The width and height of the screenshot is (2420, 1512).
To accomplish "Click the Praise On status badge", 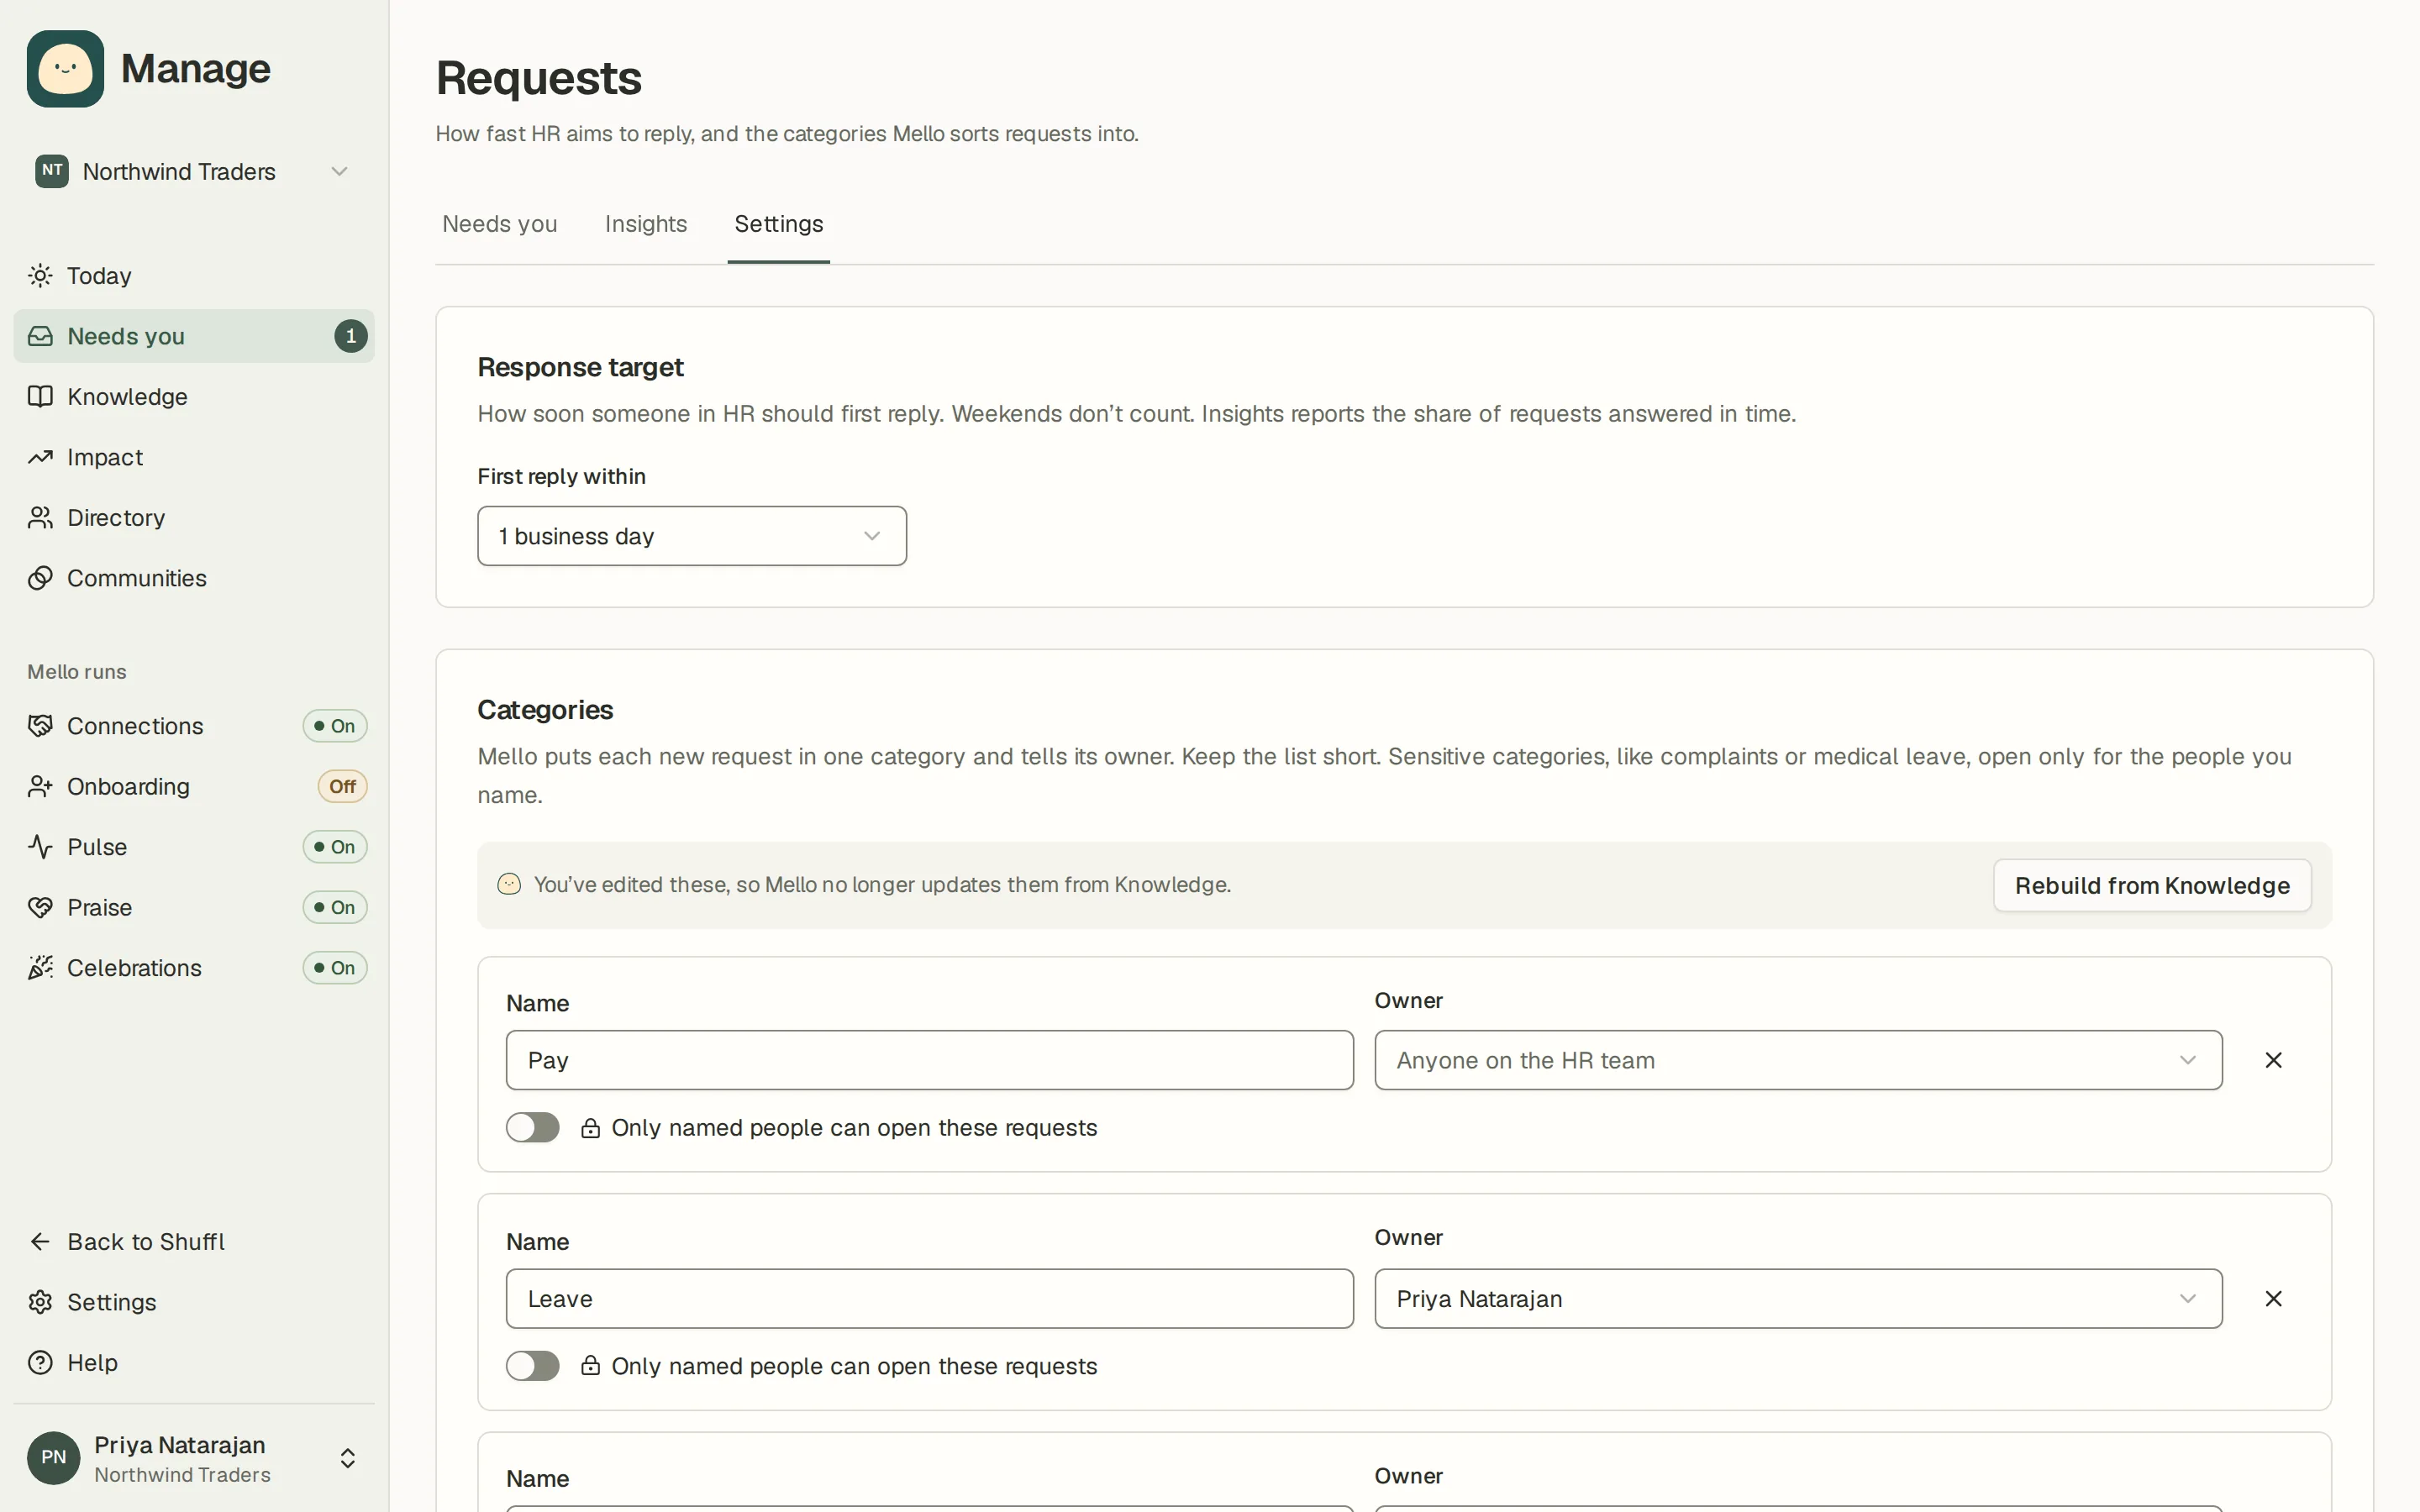I will (x=335, y=907).
